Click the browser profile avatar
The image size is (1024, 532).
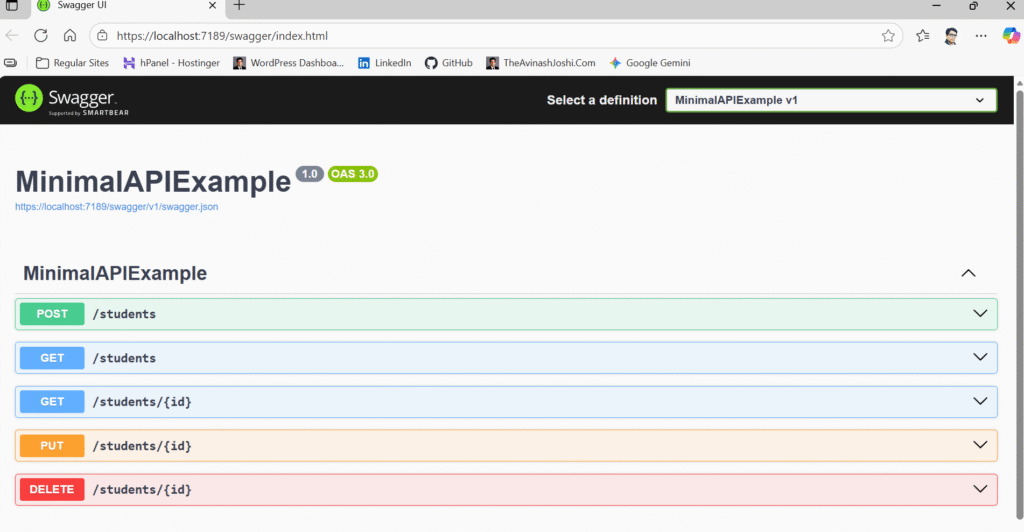coord(951,36)
